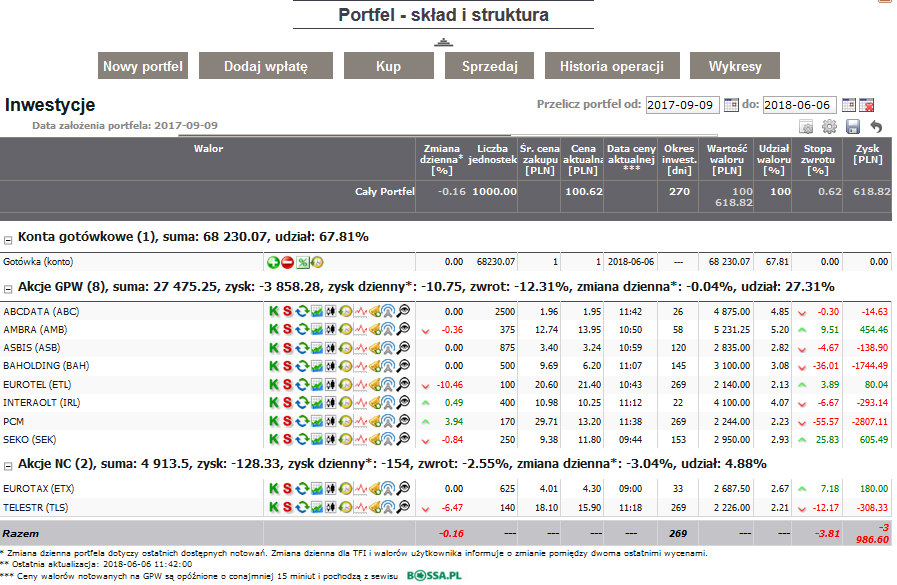Click the window settings icon beside the gear

806,126
